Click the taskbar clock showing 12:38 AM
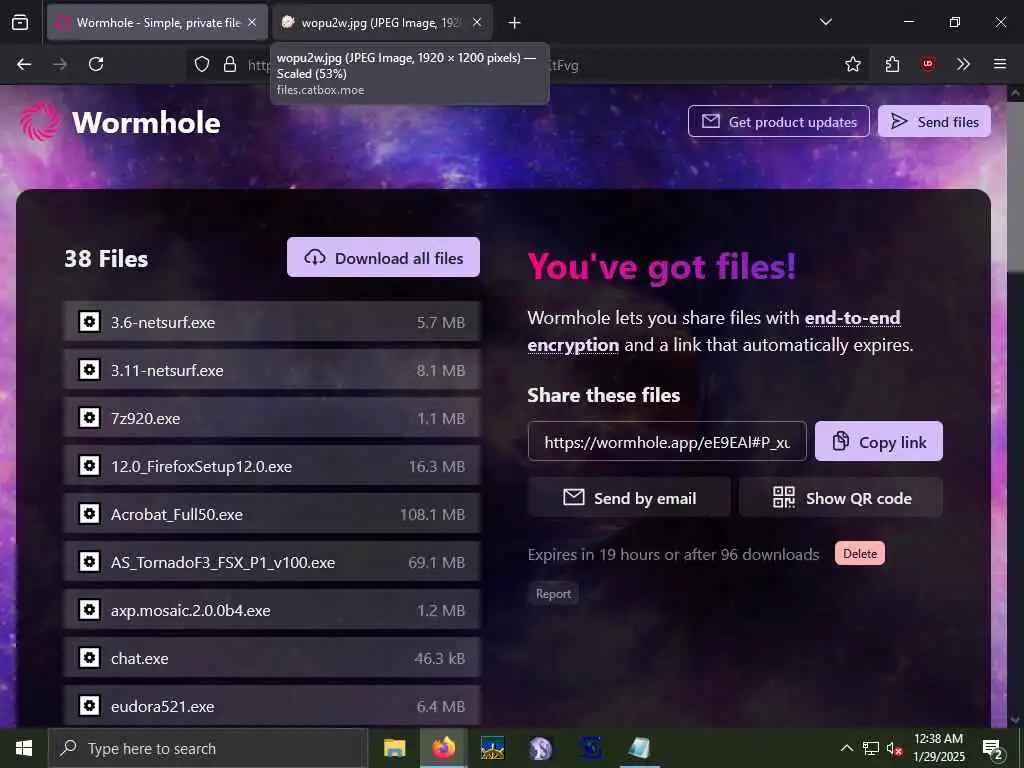Screen dimensions: 1024x768 [x=938, y=748]
